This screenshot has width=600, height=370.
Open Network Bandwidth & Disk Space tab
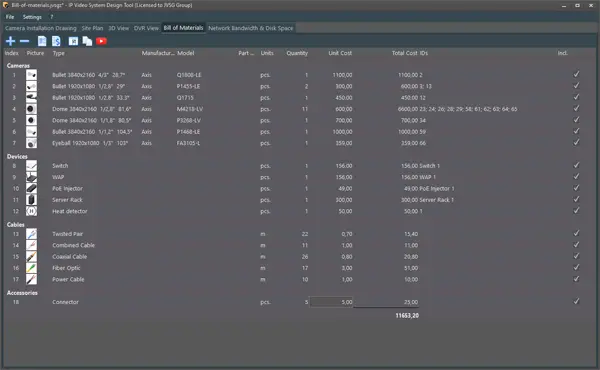(251, 28)
